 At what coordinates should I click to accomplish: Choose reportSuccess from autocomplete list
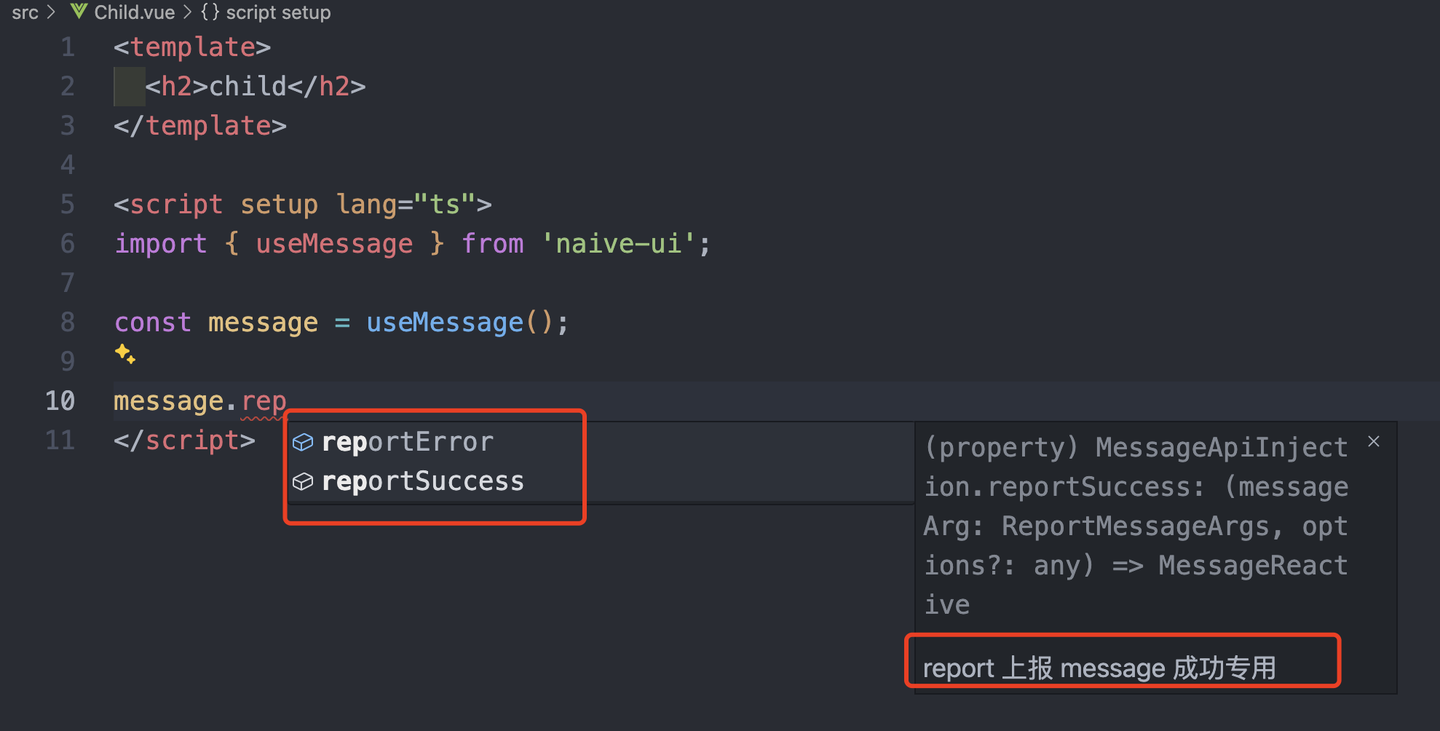pyautogui.click(x=423, y=482)
